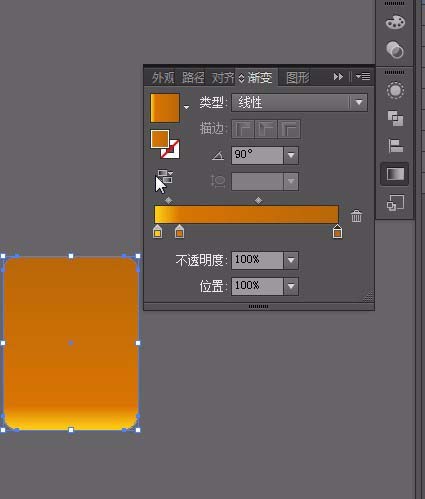This screenshot has width=425, height=499.
Task: Click the top center handle of rectangle
Action: (x=71, y=256)
